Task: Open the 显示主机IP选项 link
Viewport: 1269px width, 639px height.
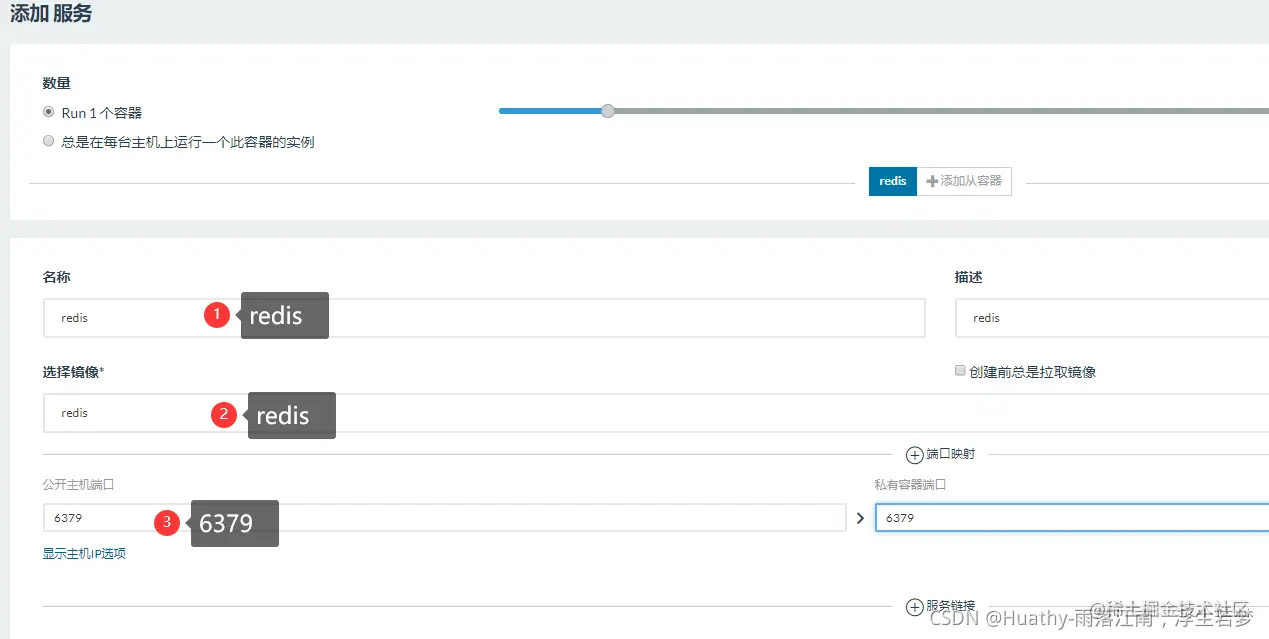Action: 84,553
